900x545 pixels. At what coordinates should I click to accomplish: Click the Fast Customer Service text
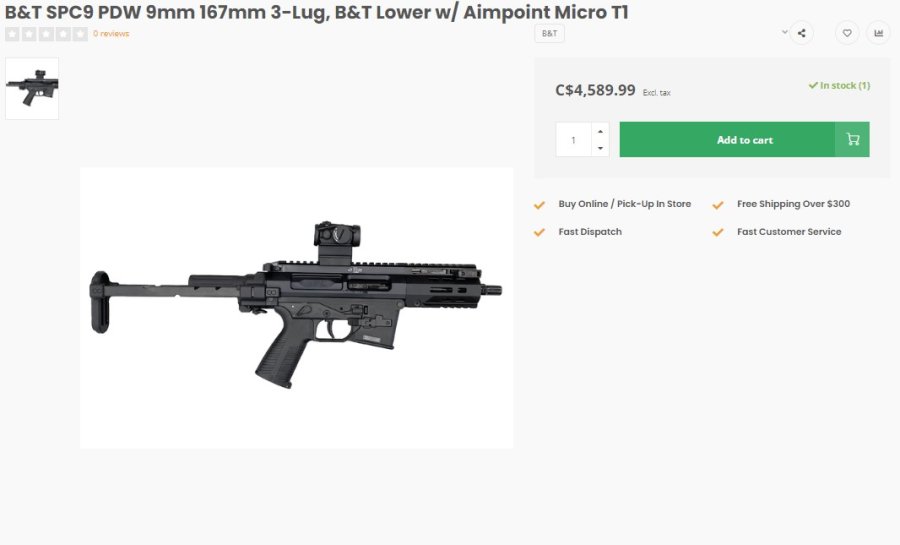pos(789,232)
